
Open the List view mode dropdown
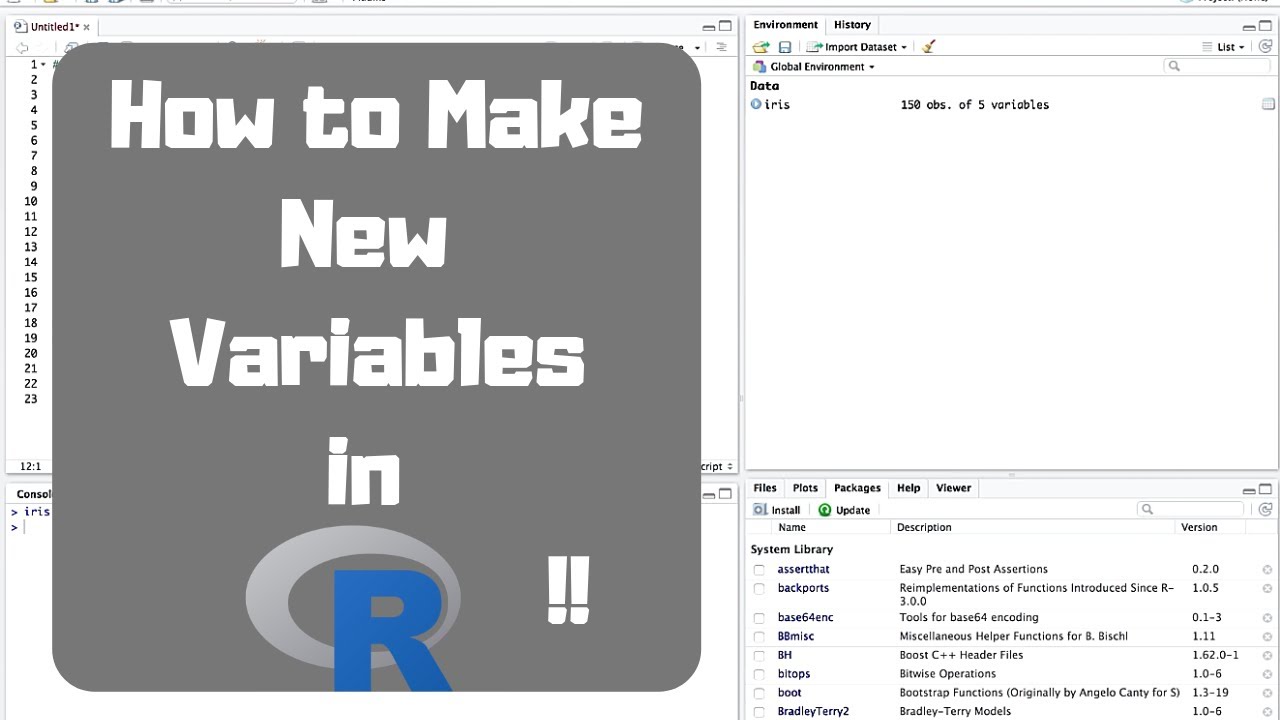click(x=1224, y=47)
